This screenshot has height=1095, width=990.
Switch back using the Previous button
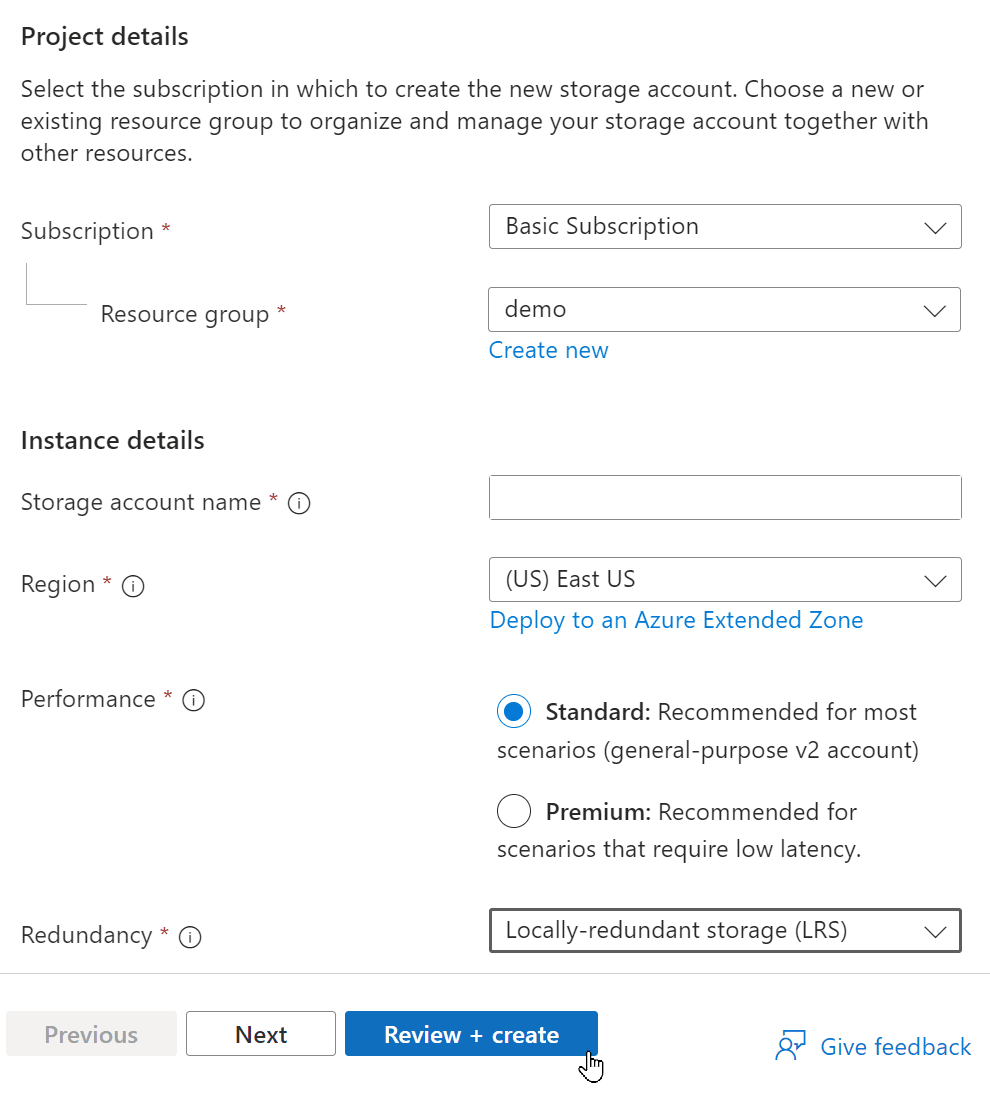coord(91,1033)
